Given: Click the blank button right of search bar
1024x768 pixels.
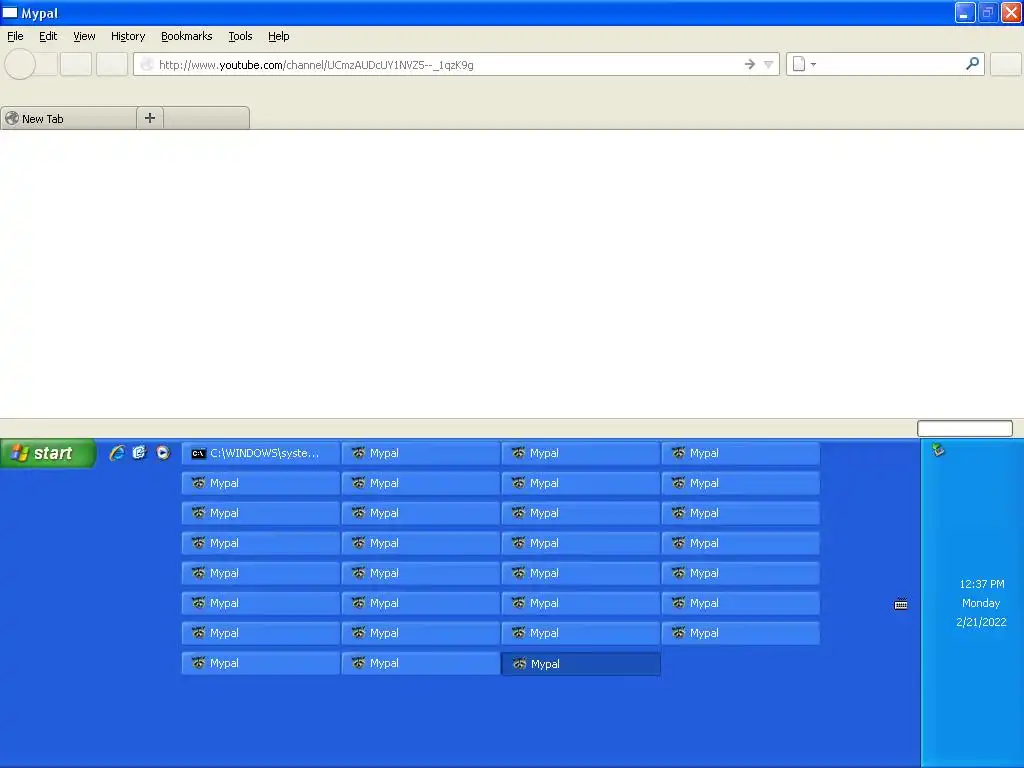Looking at the screenshot, I should [1006, 64].
